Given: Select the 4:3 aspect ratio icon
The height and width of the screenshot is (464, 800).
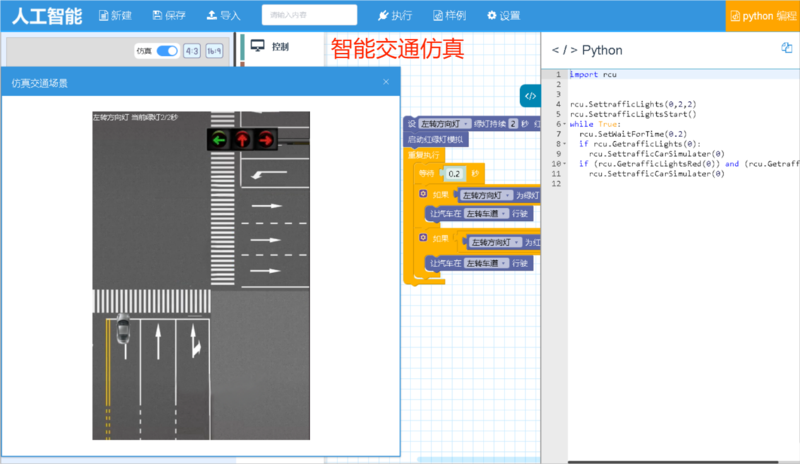Looking at the screenshot, I should point(192,51).
